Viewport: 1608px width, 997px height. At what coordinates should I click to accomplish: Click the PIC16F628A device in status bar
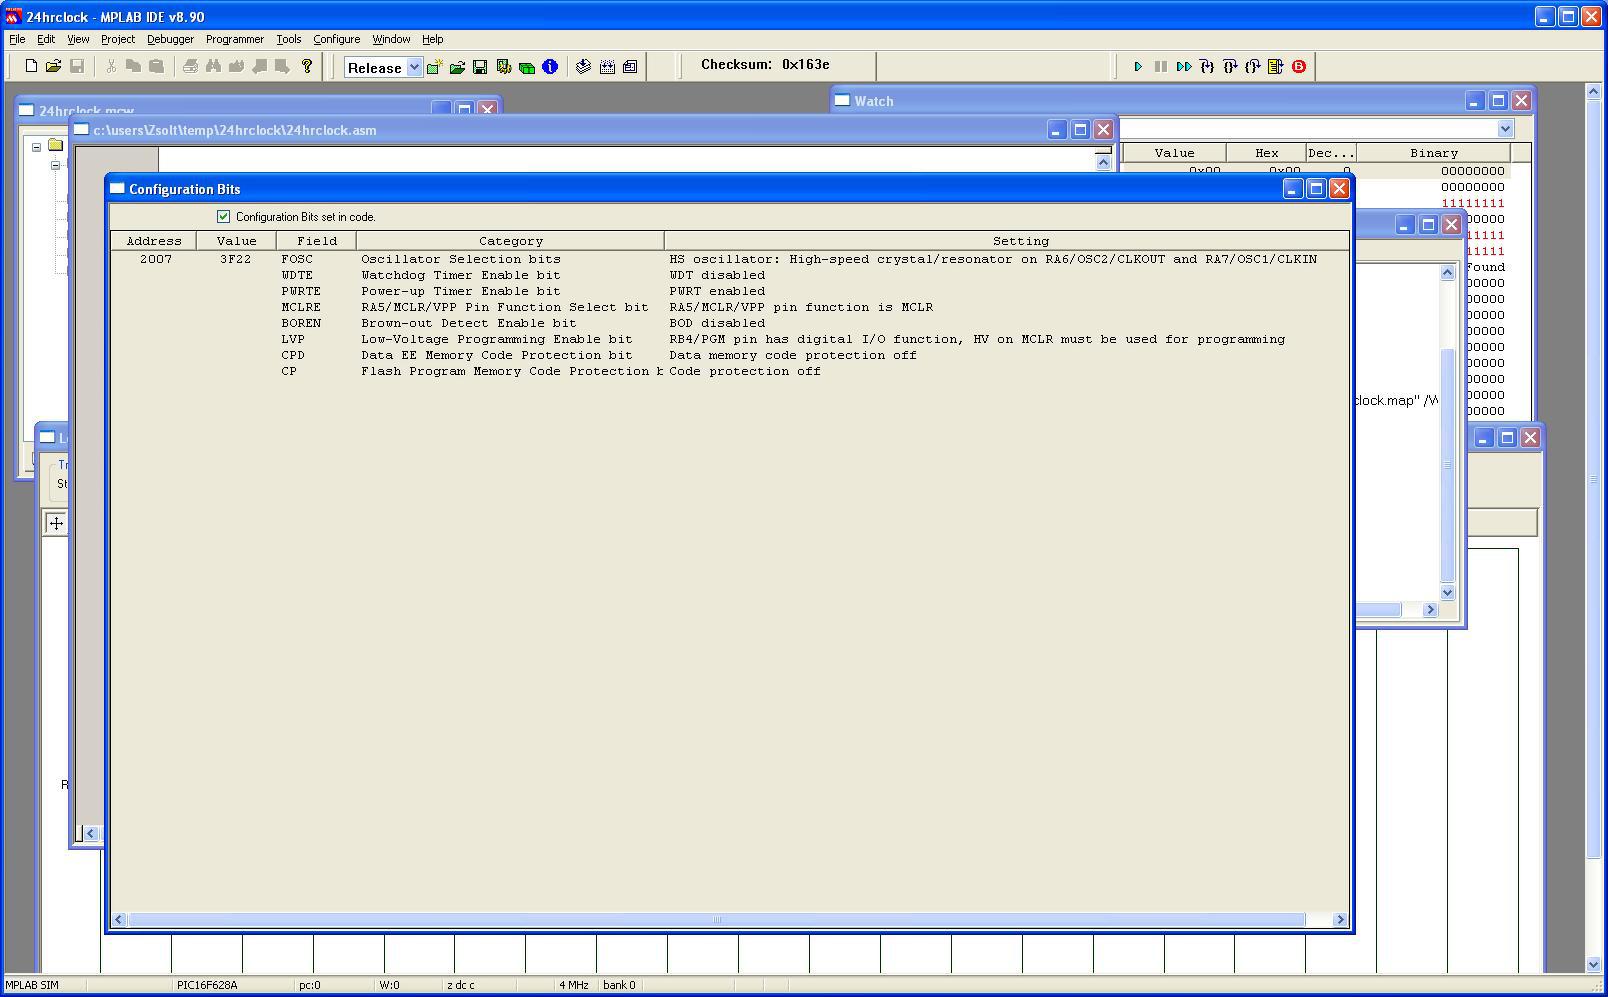(x=207, y=985)
